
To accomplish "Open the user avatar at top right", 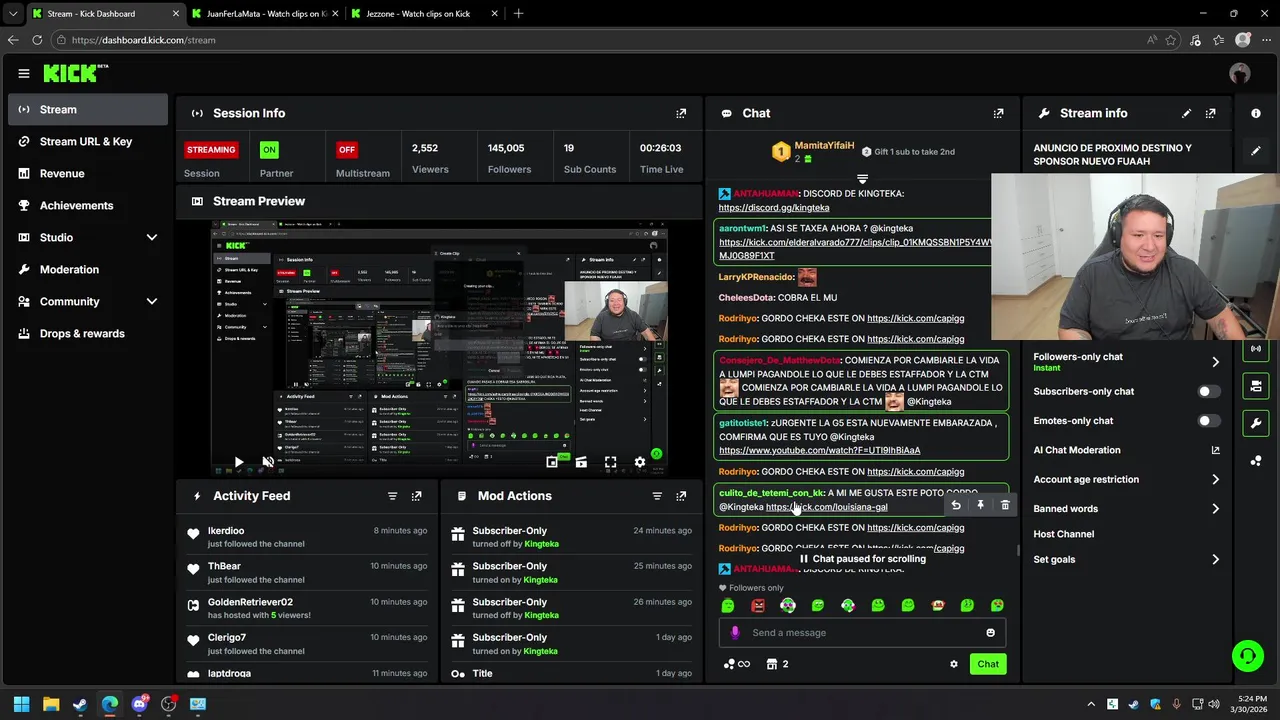I will tap(1240, 73).
